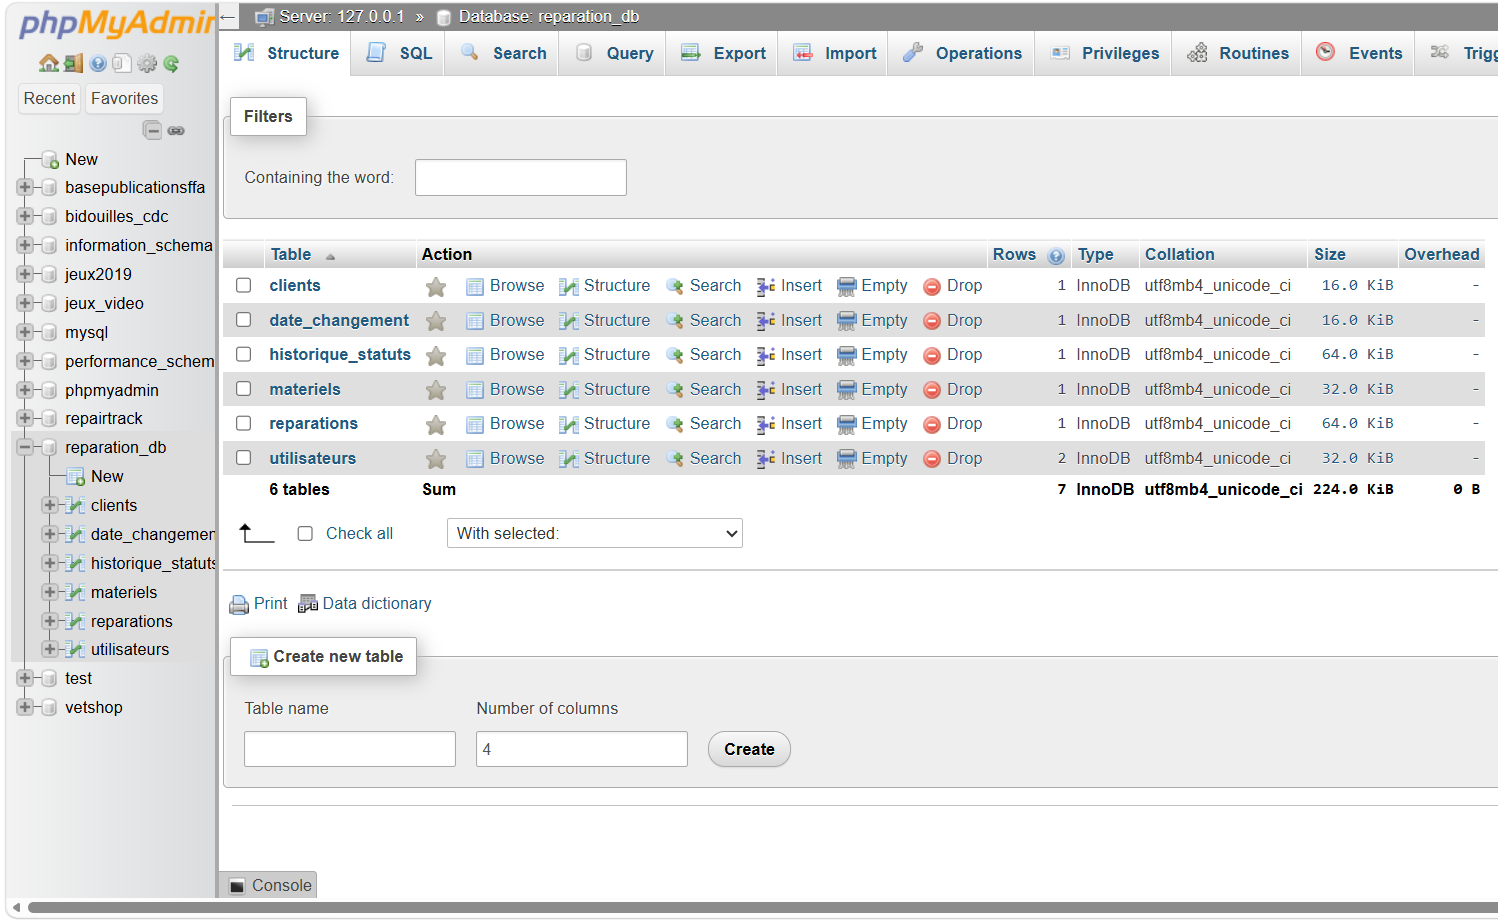
Task: Collapse the reparation_db database tree
Action: 25,447
